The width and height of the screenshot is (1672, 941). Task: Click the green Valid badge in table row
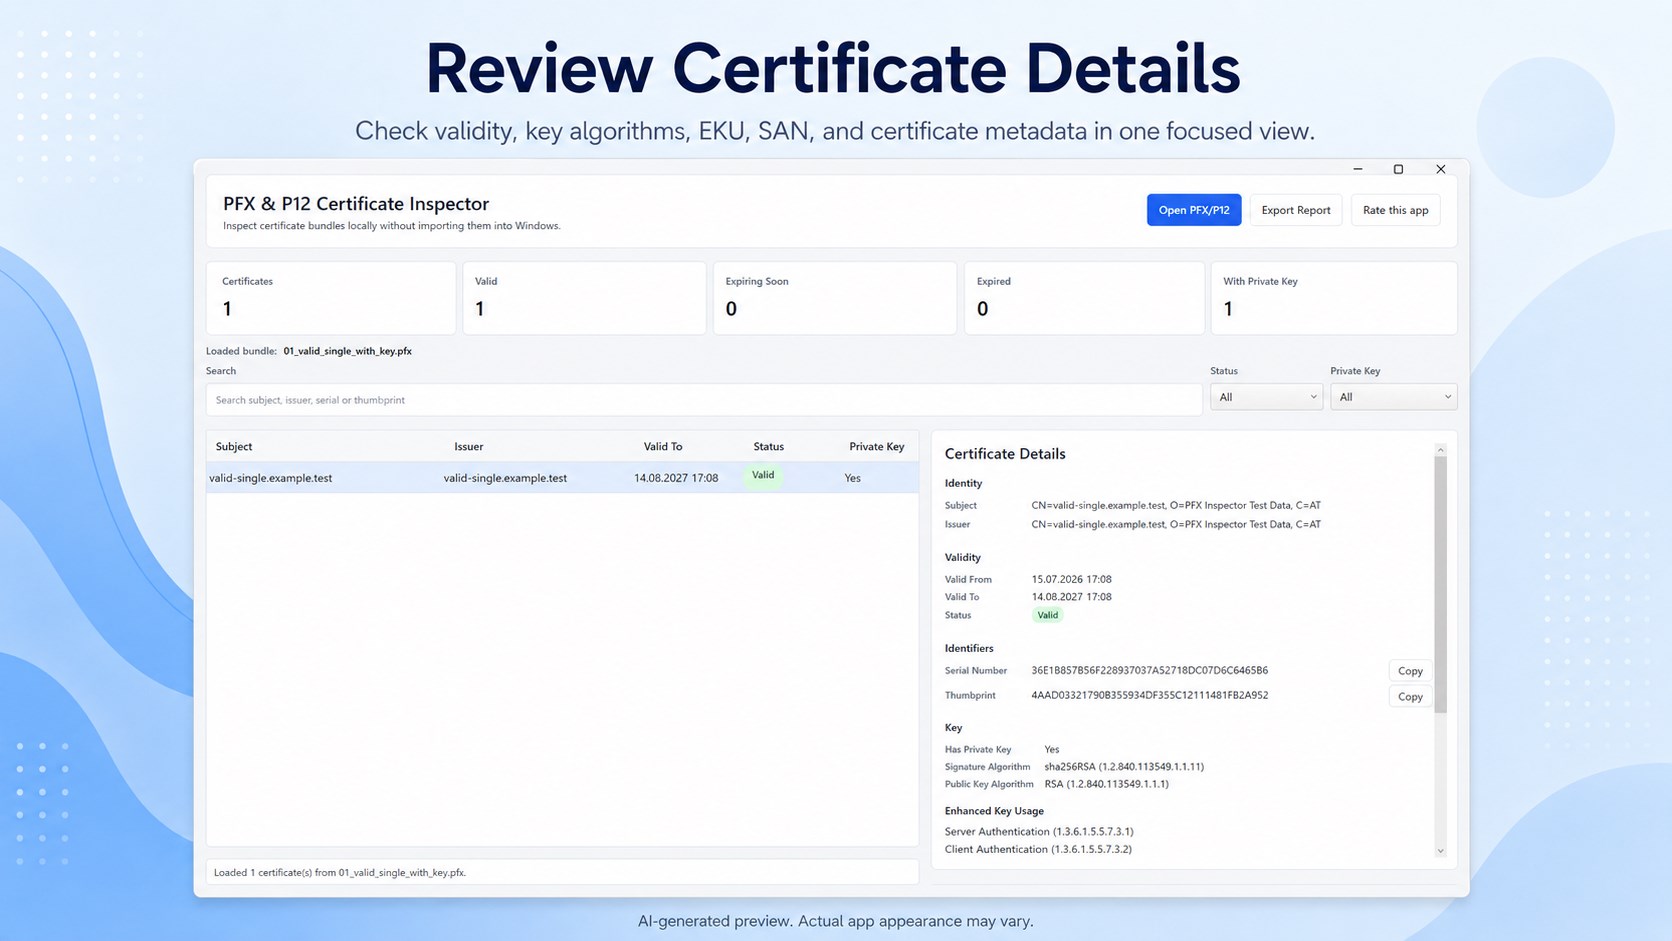(763, 476)
